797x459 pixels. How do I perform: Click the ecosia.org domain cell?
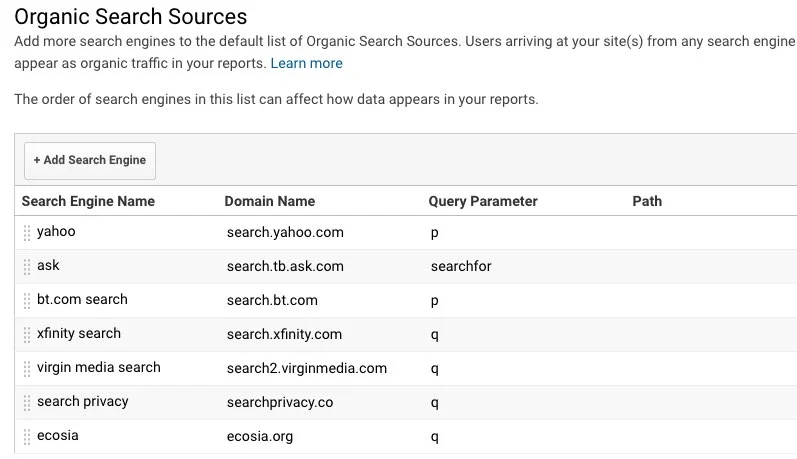click(x=260, y=437)
